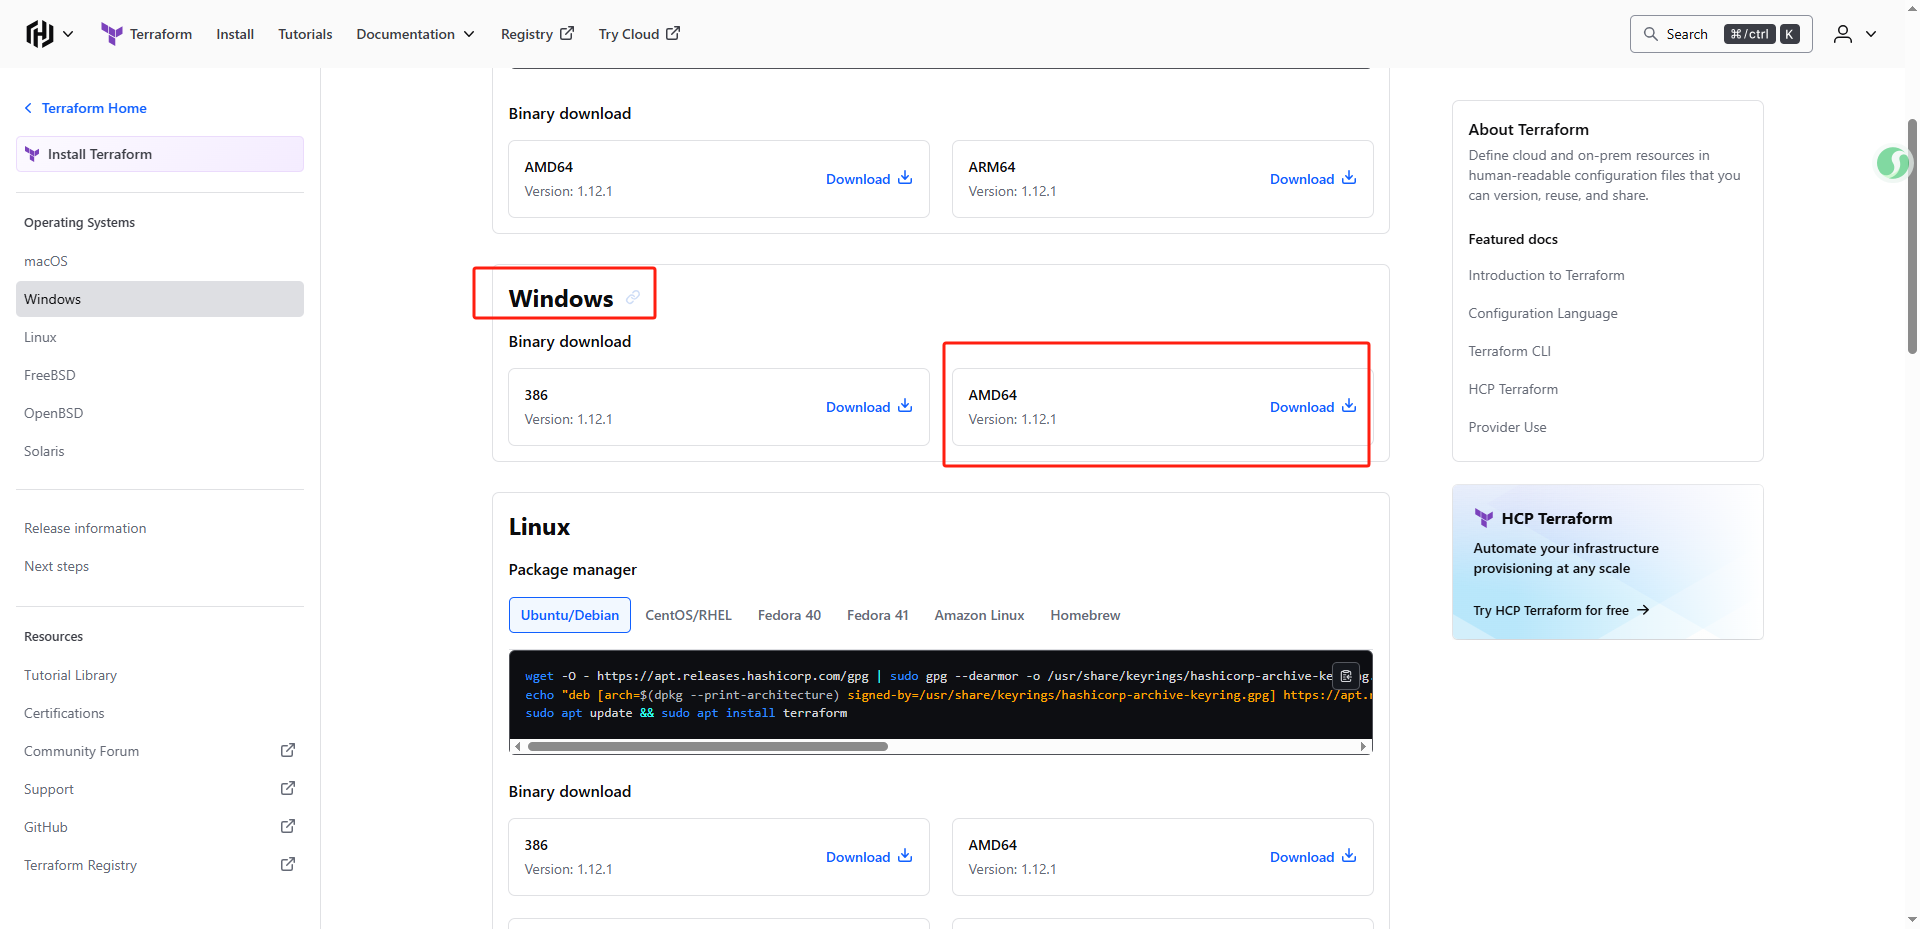Click the code block horizontal scrollbar
This screenshot has width=1920, height=929.
(x=708, y=746)
